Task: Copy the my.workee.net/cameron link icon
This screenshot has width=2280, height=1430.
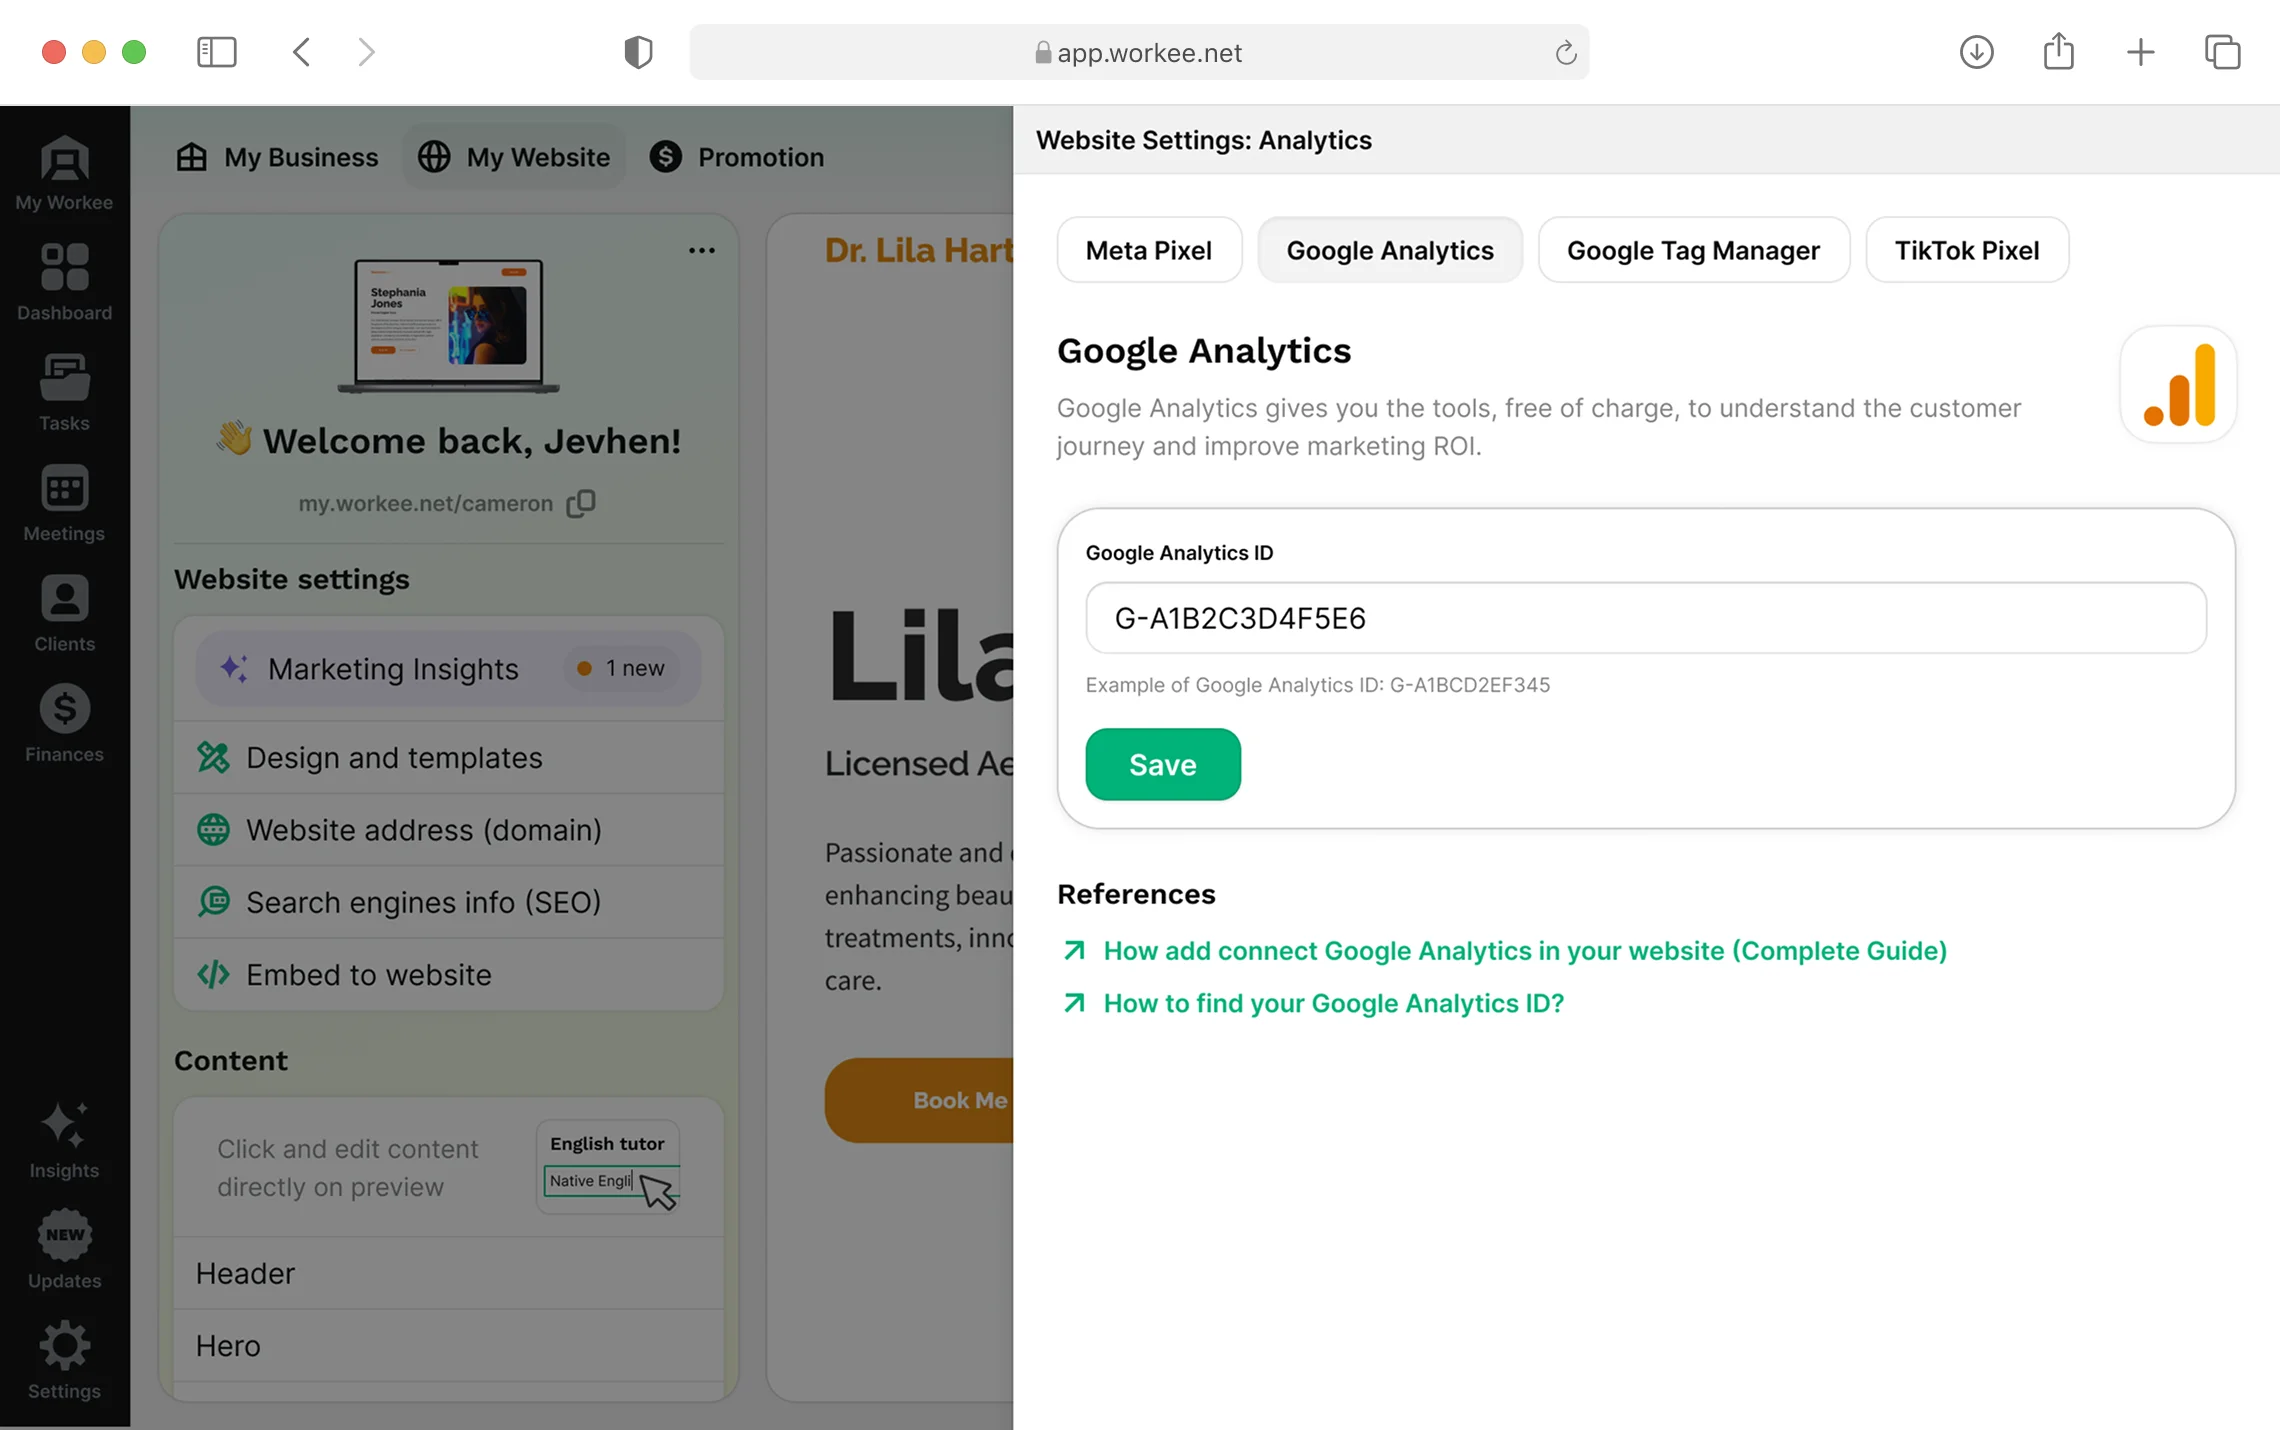Action: [x=581, y=503]
